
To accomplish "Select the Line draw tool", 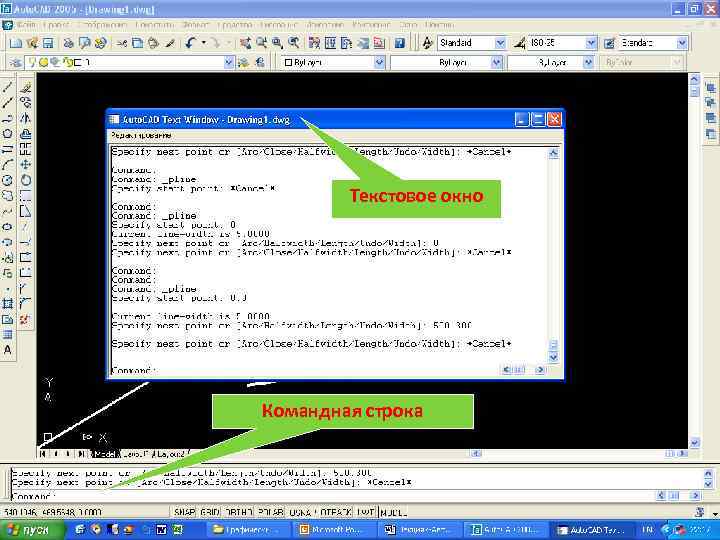I will (7, 87).
